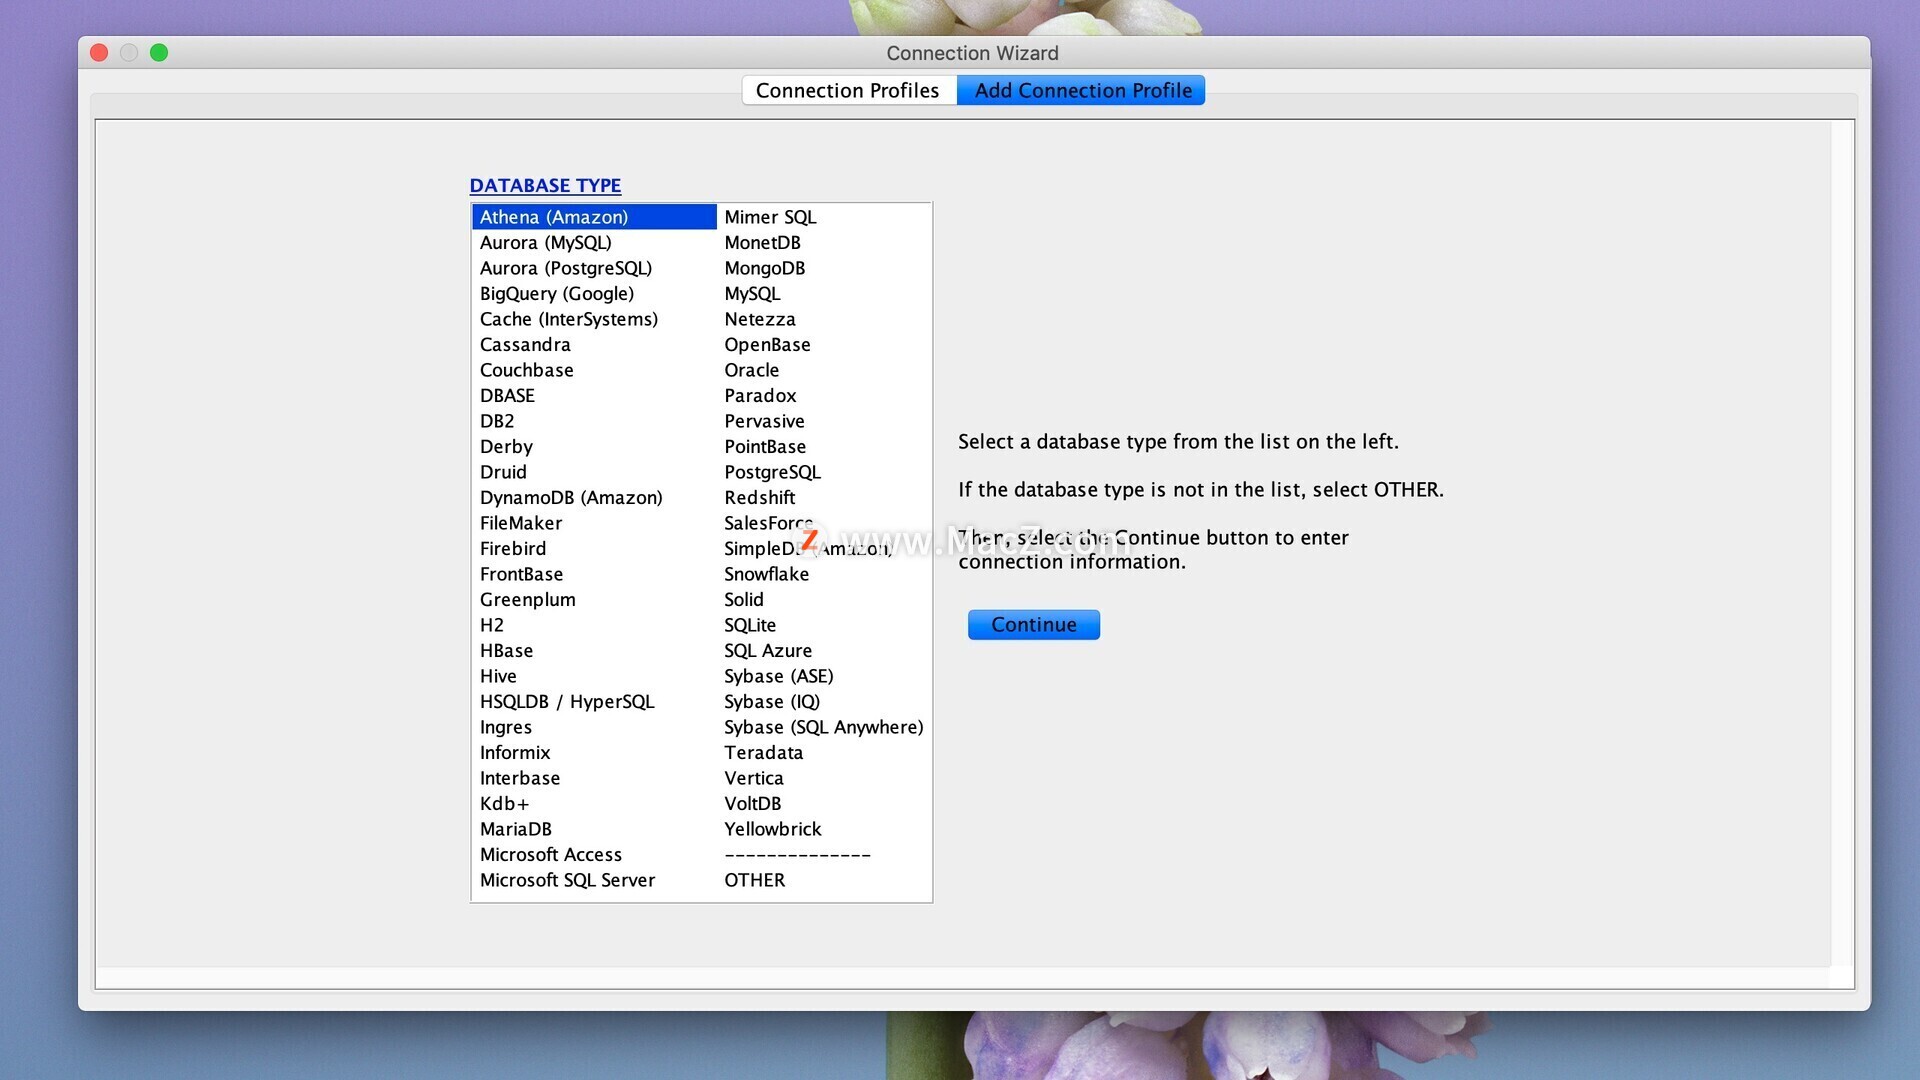Select HSQLDB / HyperSQL entry
Viewport: 1920px width, 1080px height.
click(594, 702)
